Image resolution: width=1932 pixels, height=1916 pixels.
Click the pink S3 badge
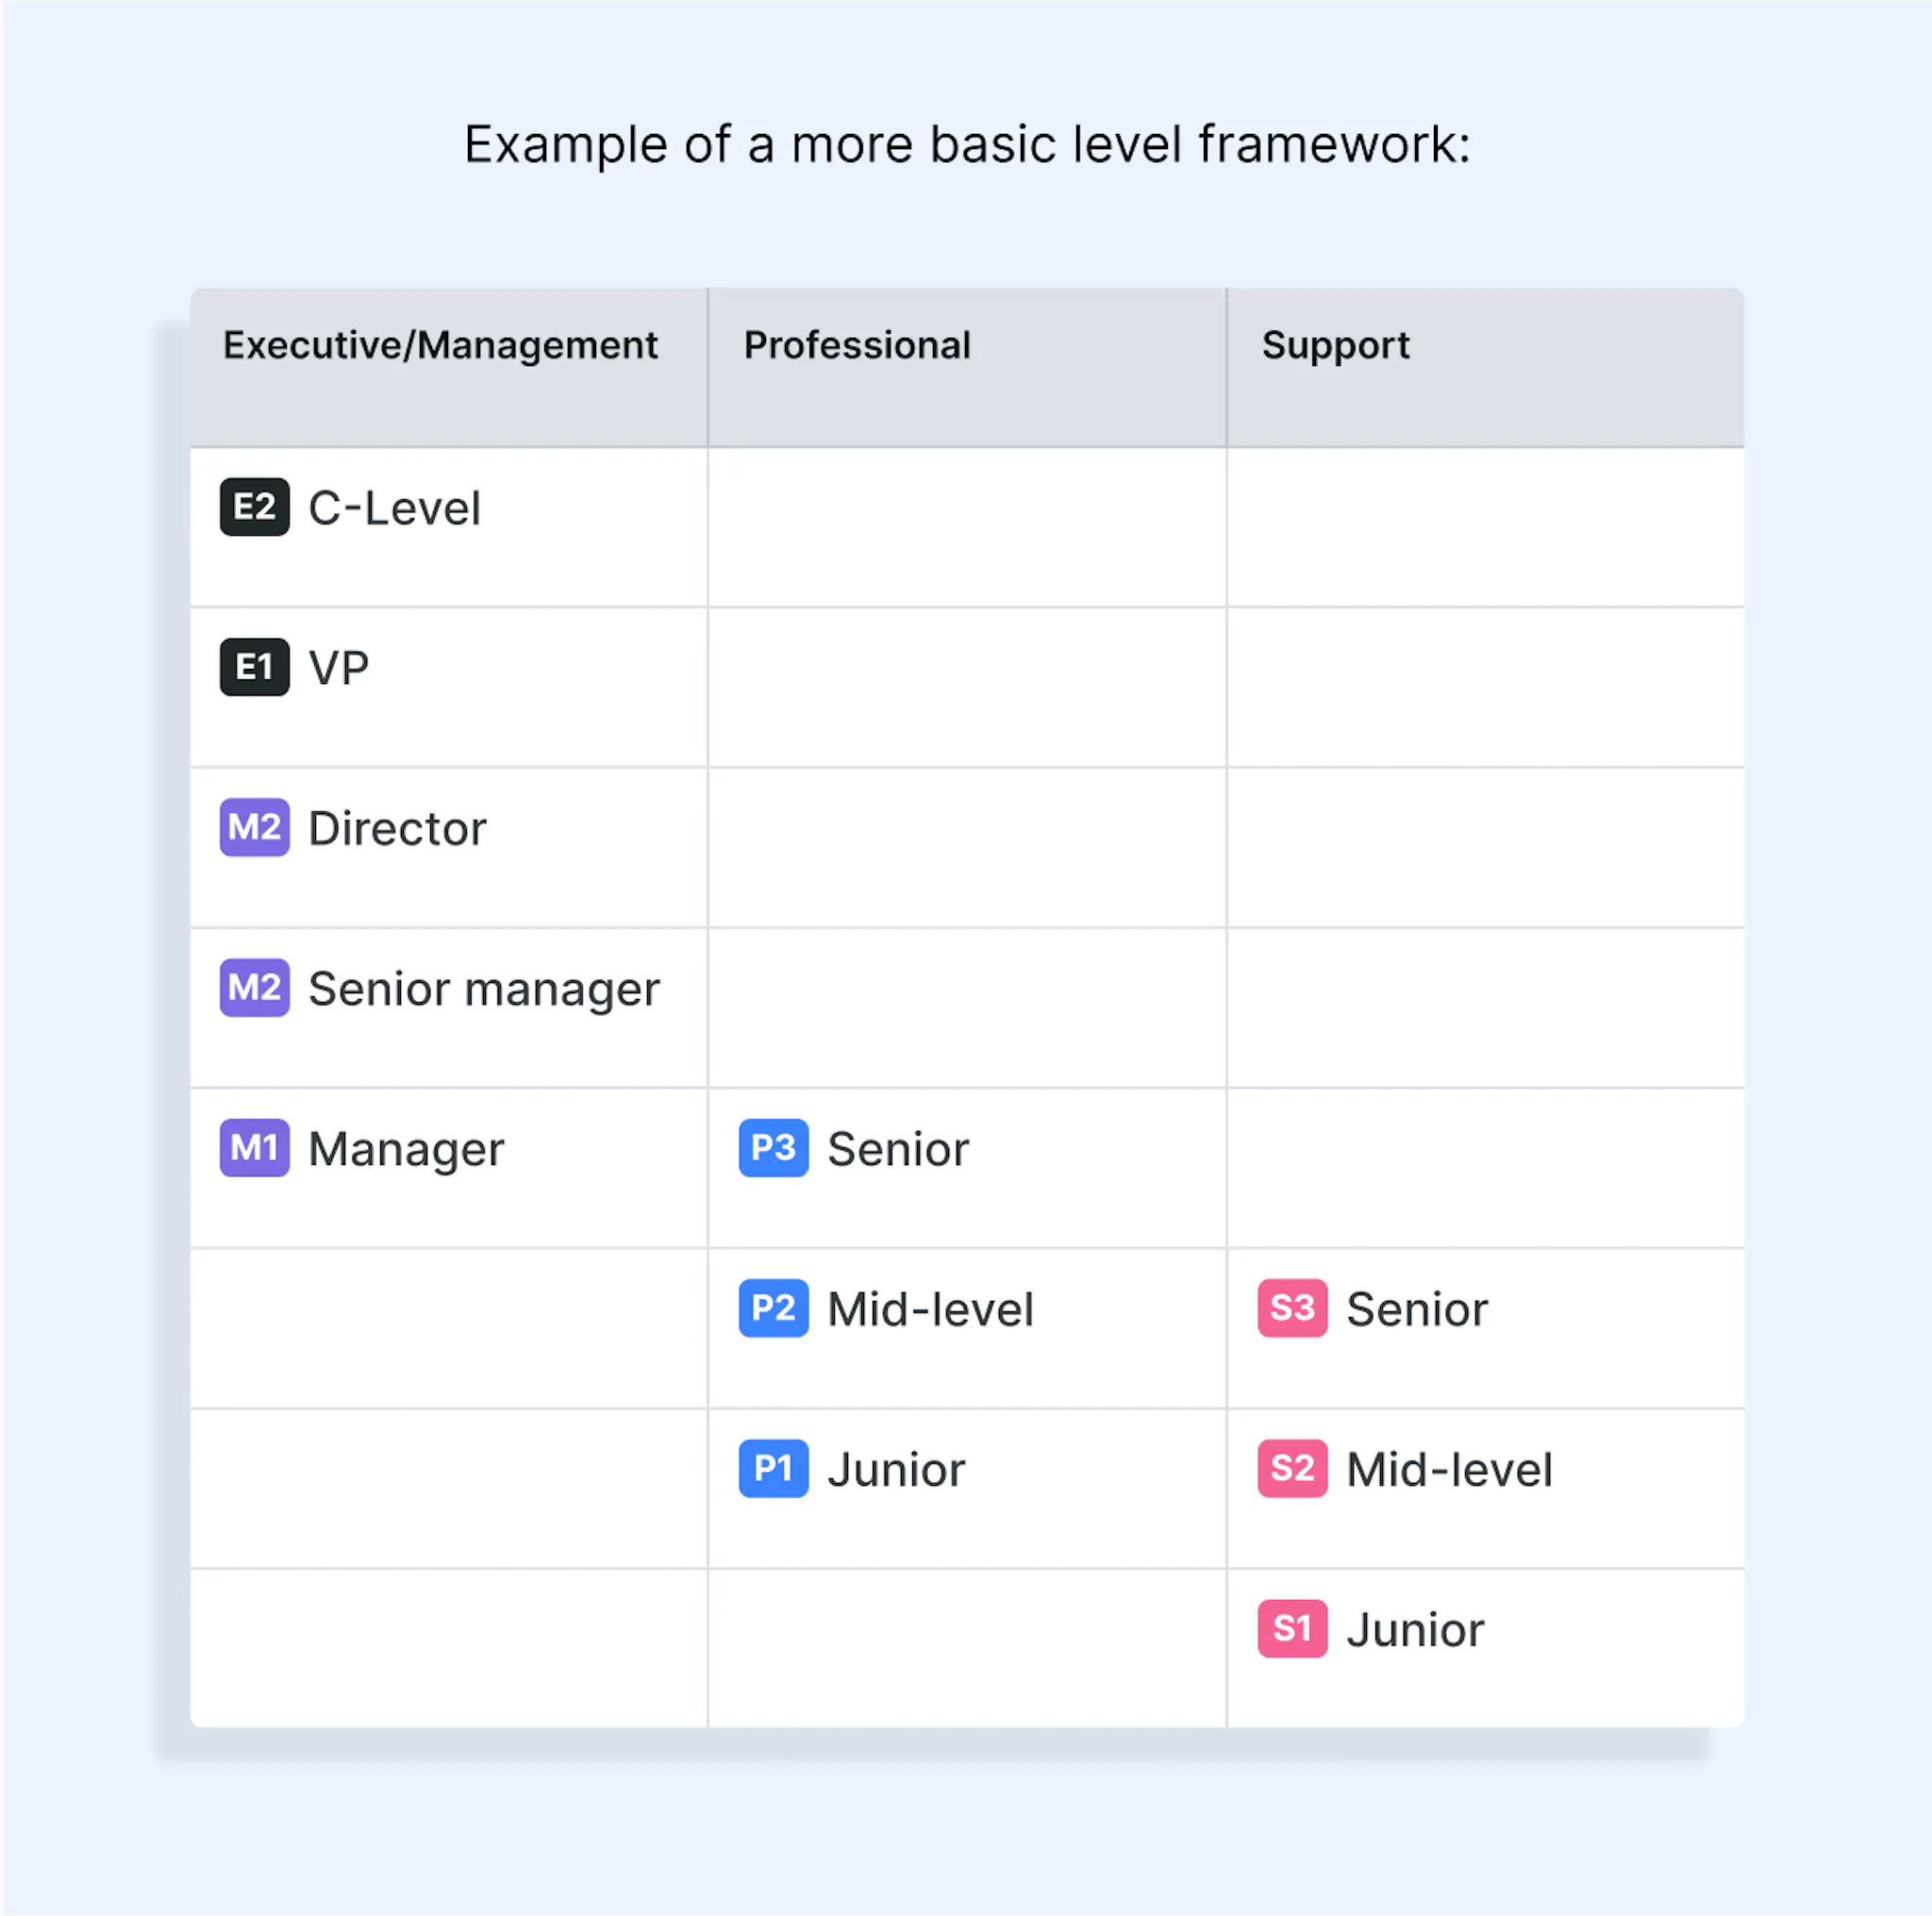pos(1292,1308)
